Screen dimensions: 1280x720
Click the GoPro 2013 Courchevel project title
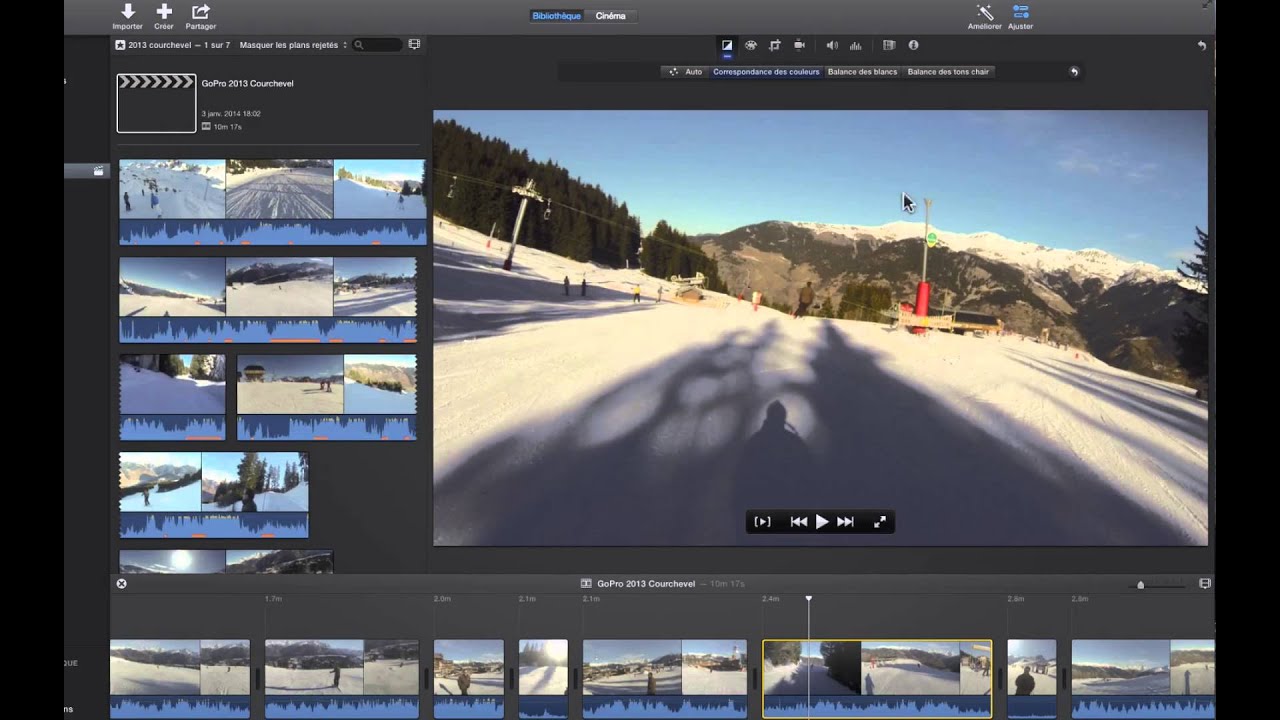[247, 84]
